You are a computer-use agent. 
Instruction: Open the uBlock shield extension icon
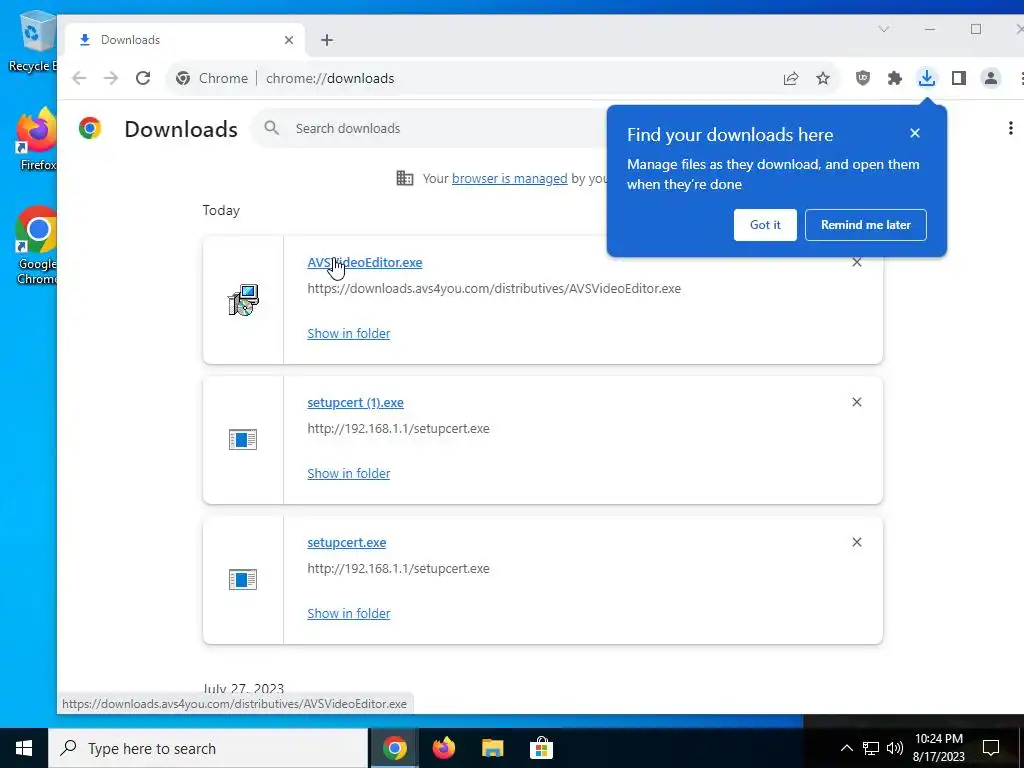click(863, 78)
